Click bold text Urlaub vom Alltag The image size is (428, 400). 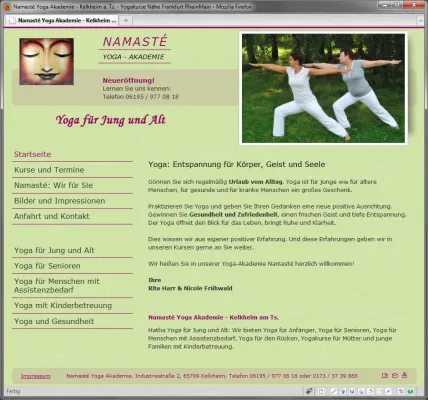[256, 182]
